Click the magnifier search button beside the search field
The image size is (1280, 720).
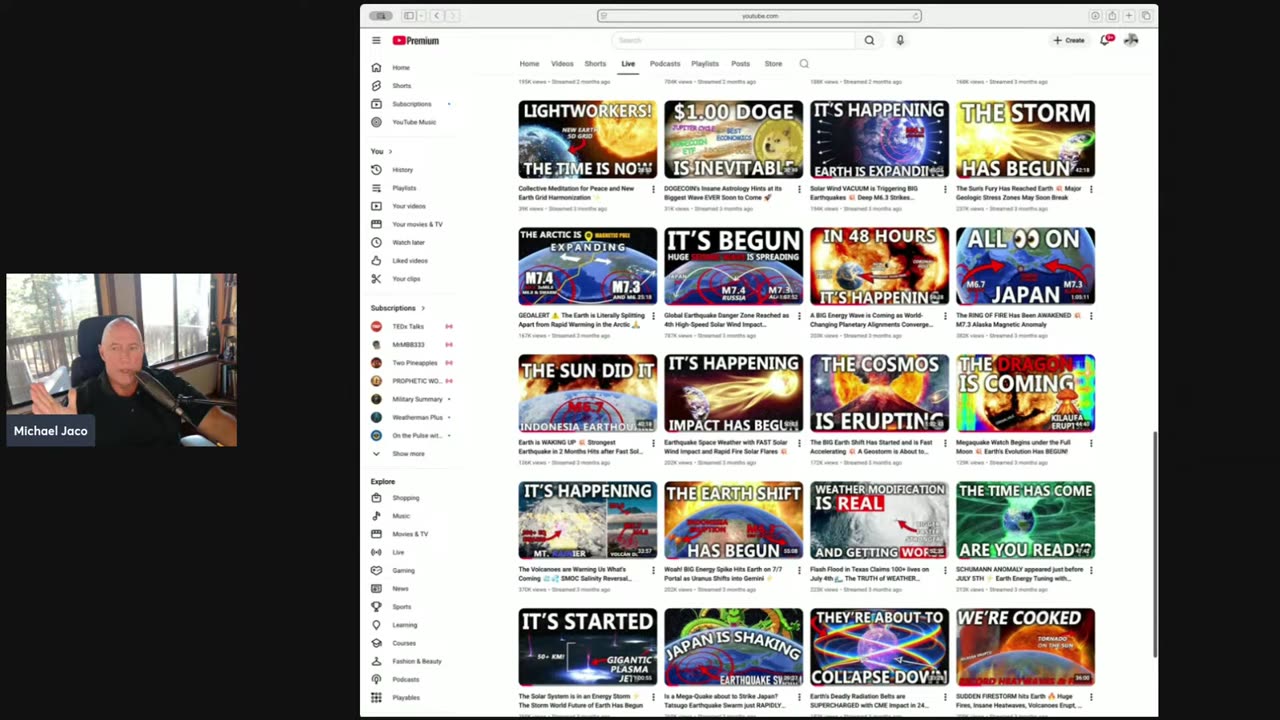pyautogui.click(x=869, y=40)
